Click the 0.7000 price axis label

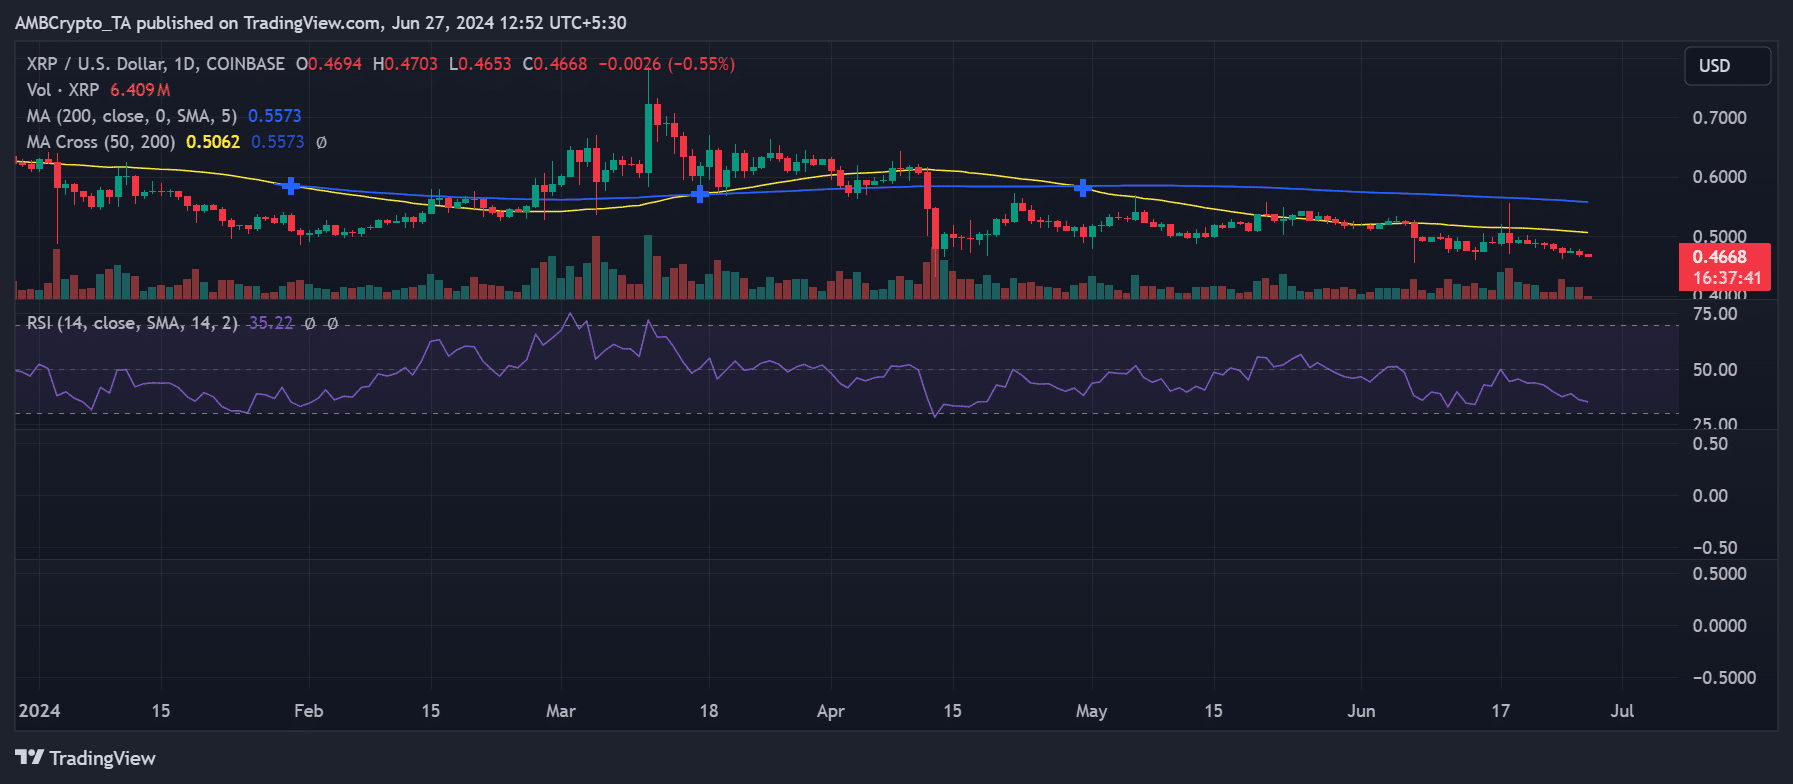pyautogui.click(x=1720, y=118)
